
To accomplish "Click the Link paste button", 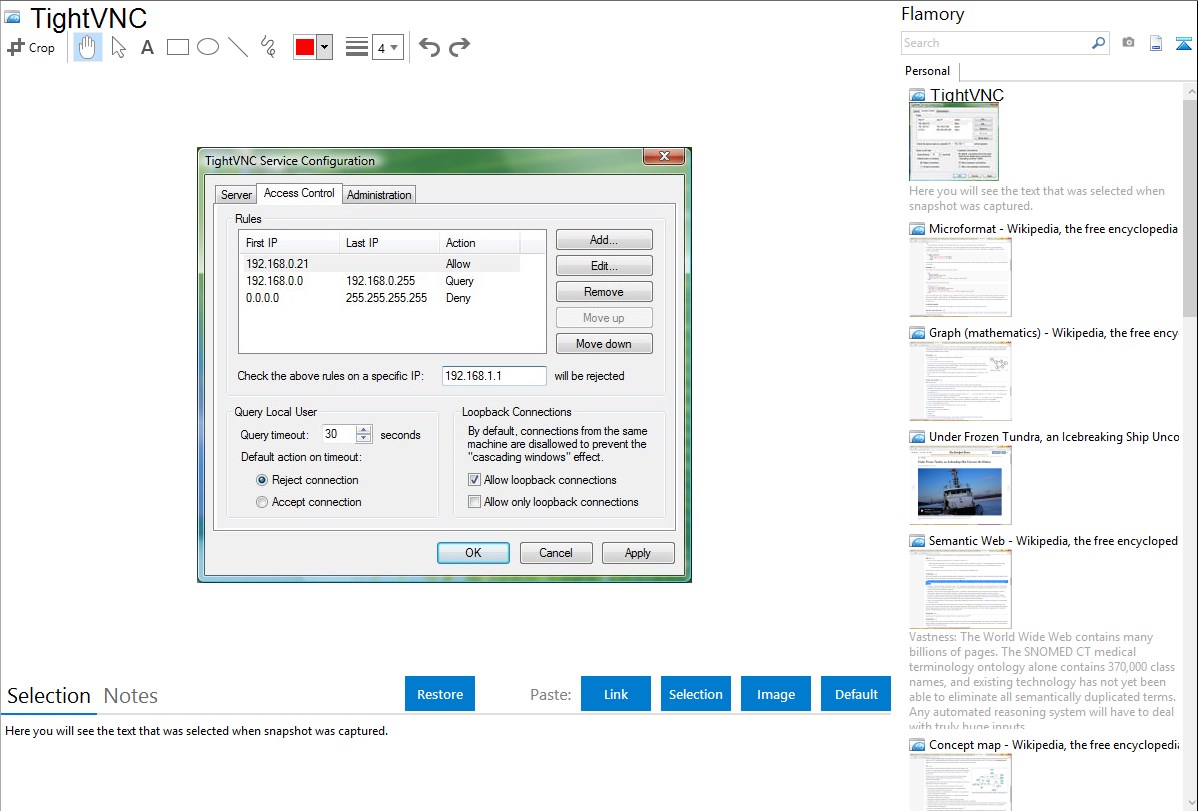I will click(x=616, y=694).
